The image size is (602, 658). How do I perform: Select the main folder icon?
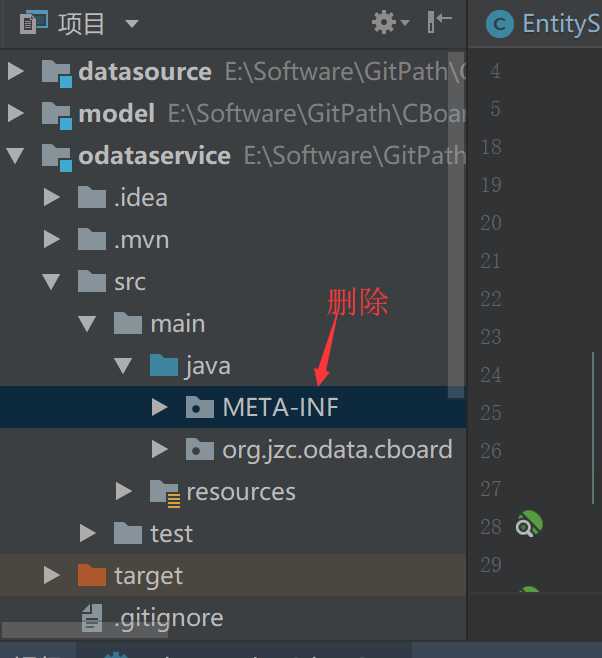pyautogui.click(x=128, y=323)
